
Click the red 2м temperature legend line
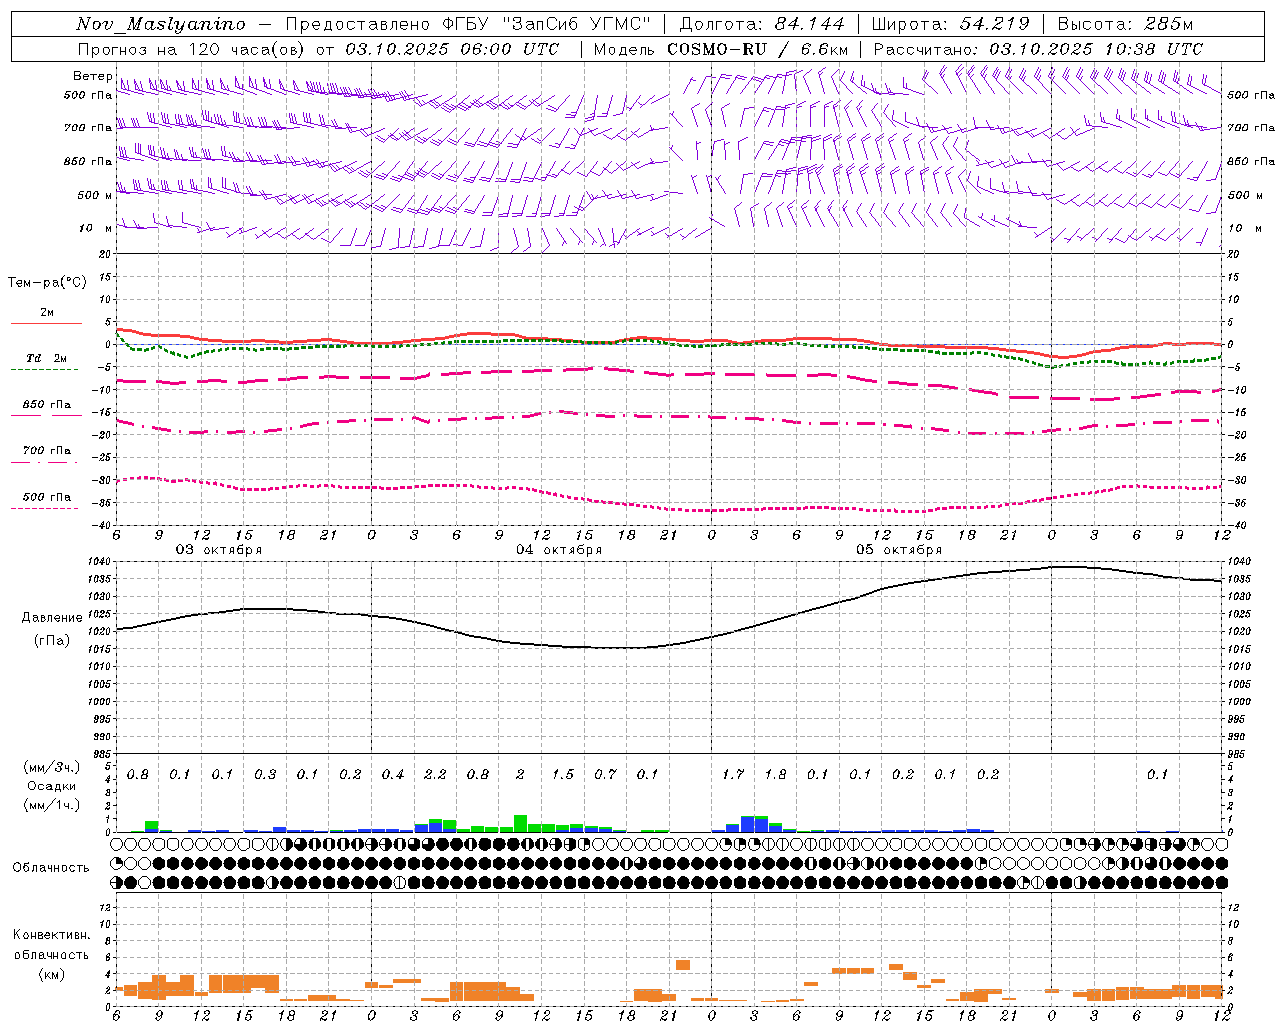(x=46, y=323)
